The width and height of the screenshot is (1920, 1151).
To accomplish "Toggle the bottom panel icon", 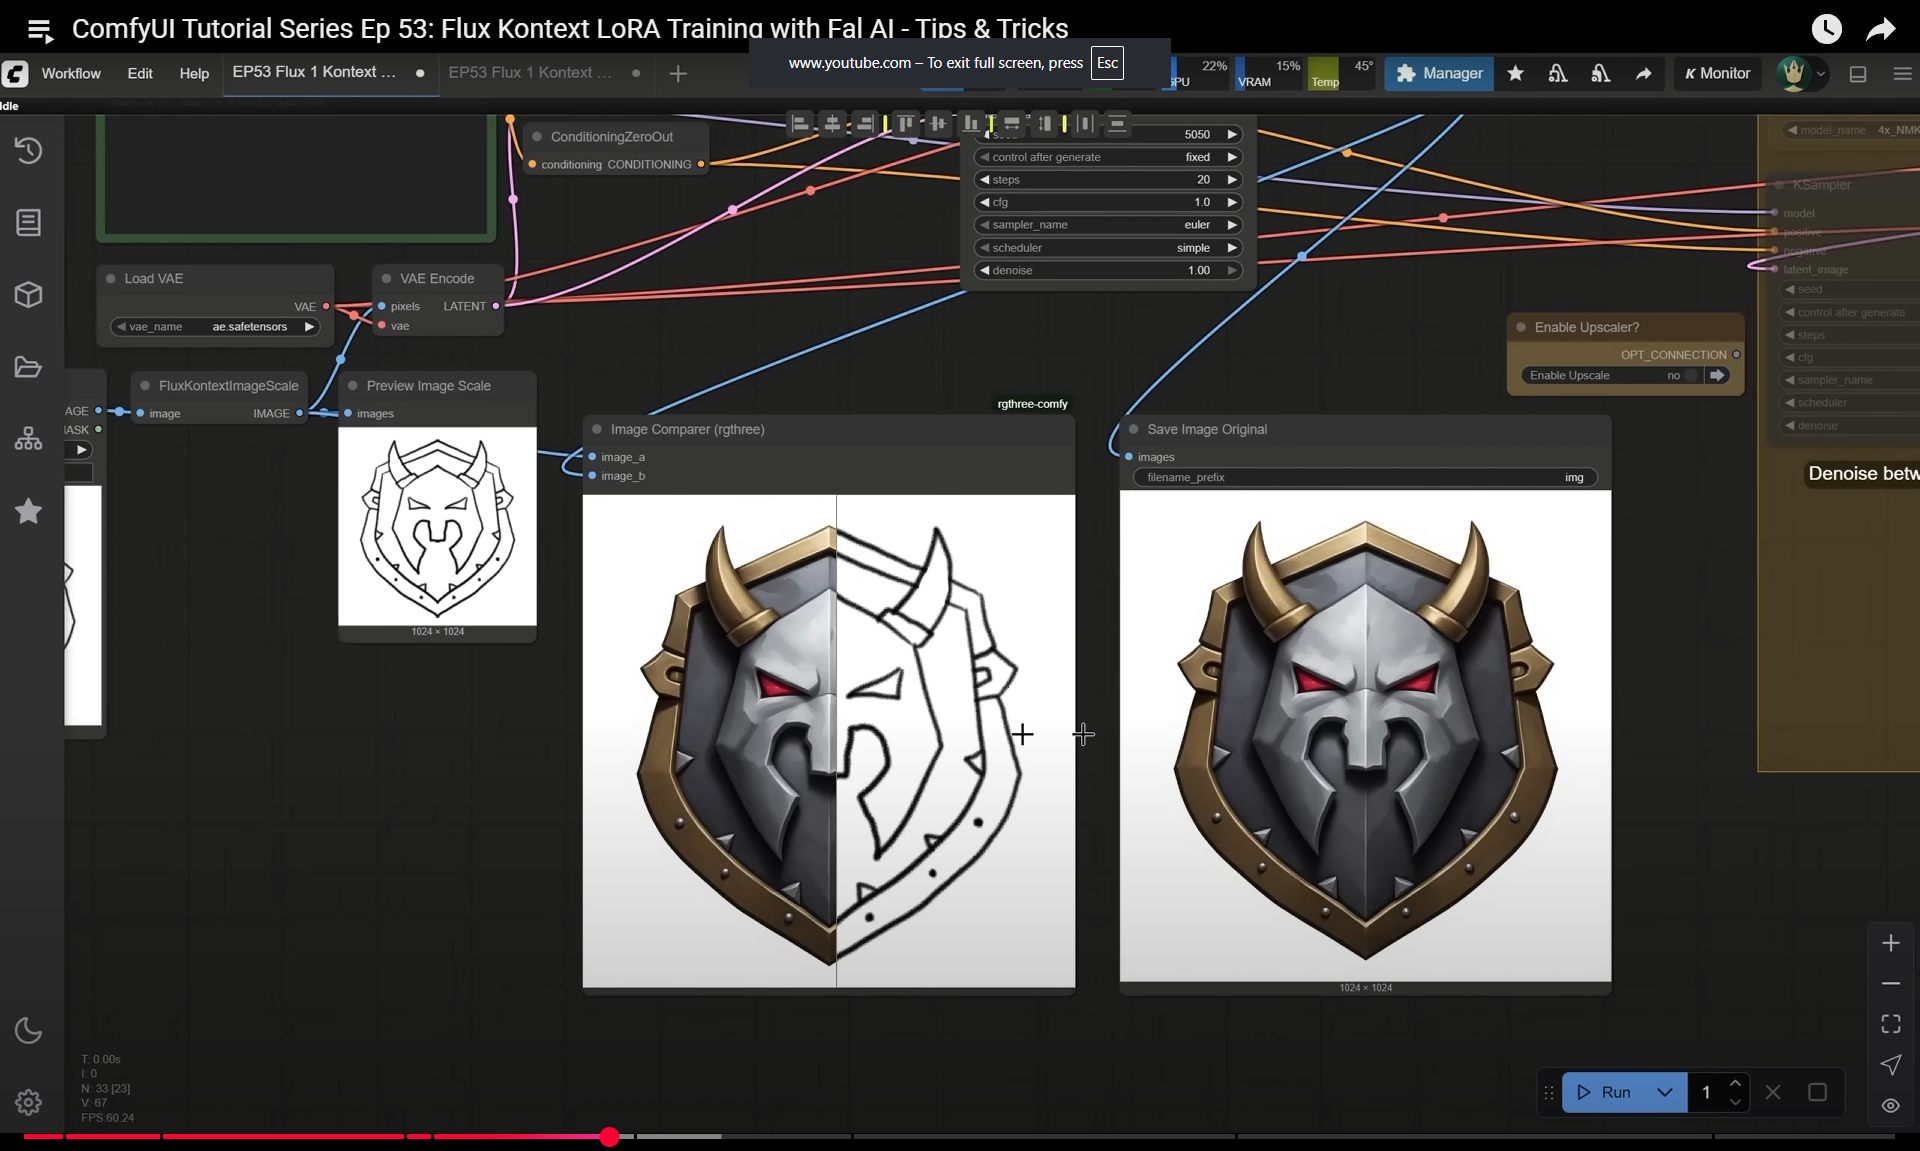I will (x=1858, y=74).
